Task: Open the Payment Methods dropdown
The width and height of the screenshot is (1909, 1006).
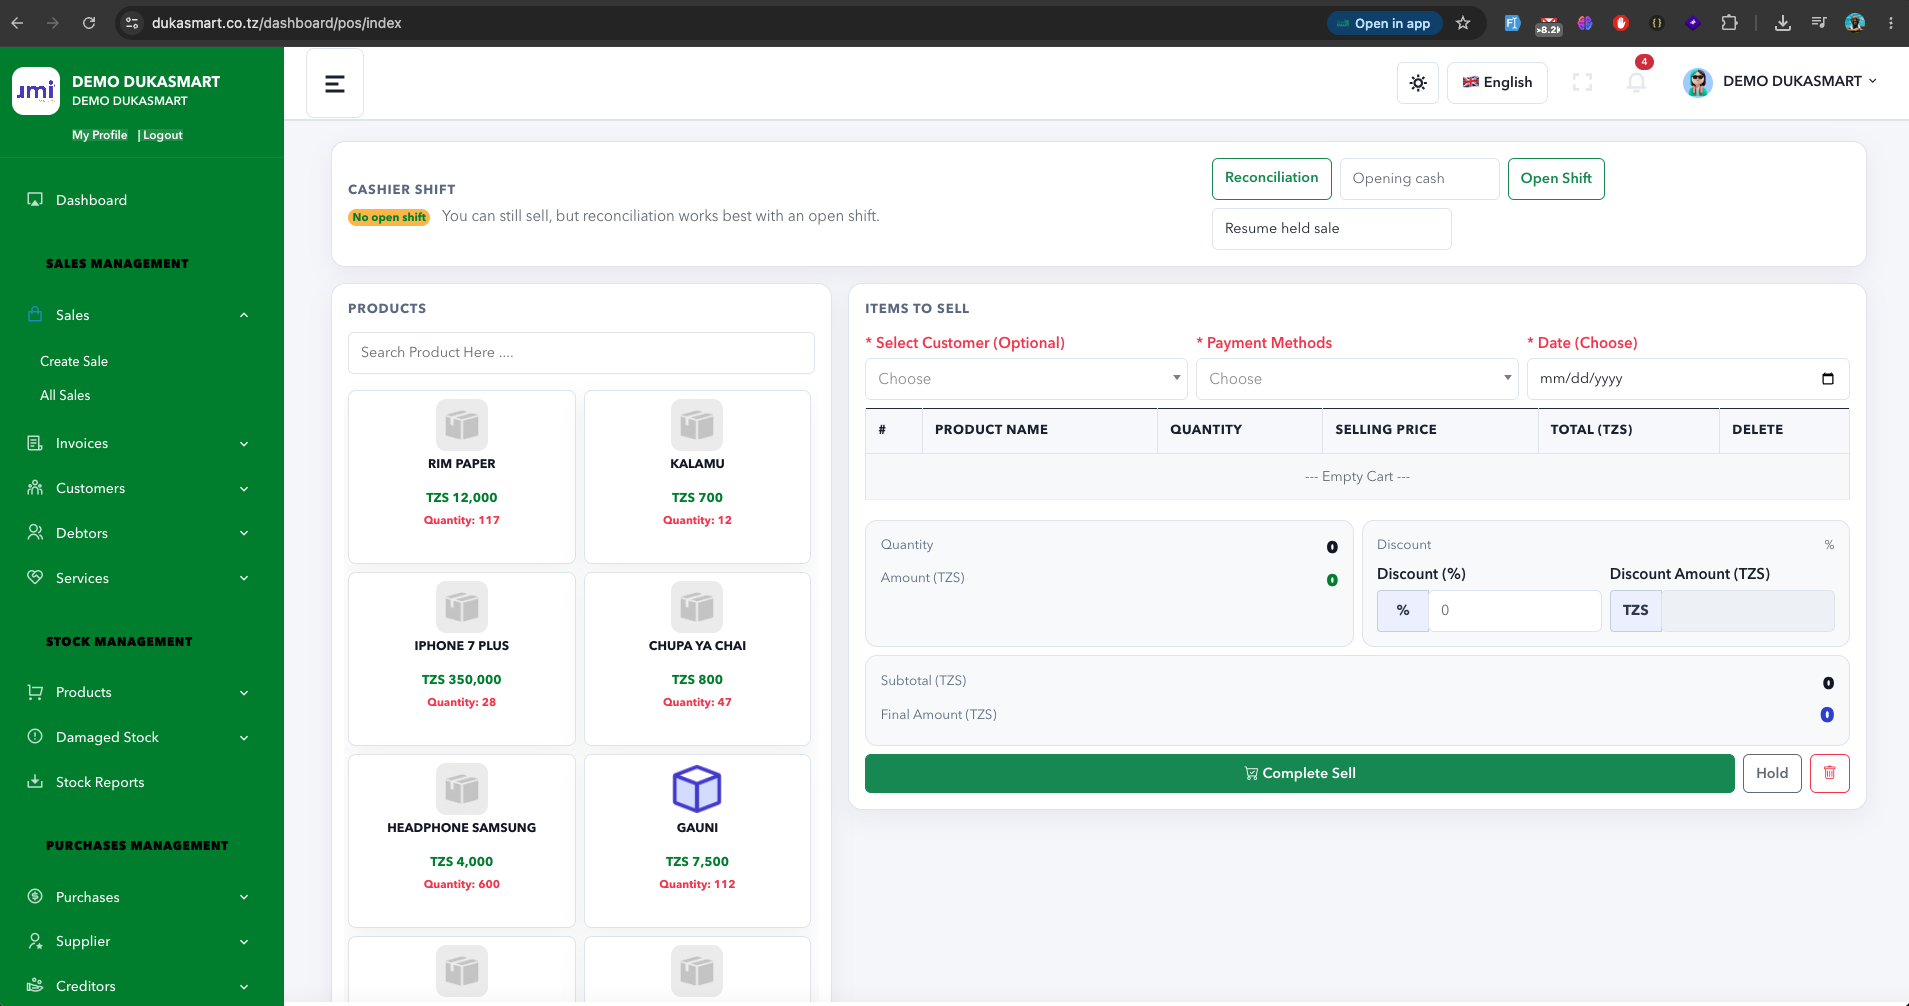Action: coord(1357,379)
